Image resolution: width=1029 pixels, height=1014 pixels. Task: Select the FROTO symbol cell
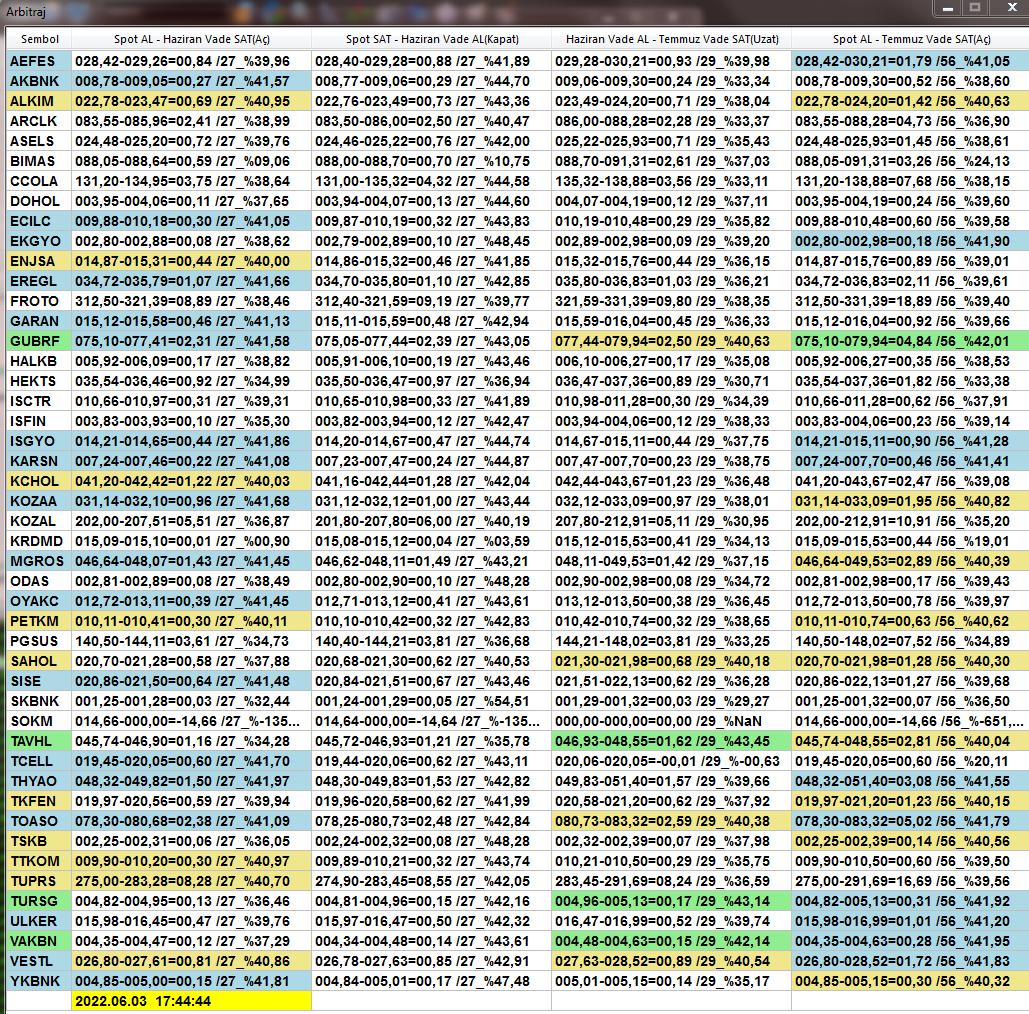[39, 301]
